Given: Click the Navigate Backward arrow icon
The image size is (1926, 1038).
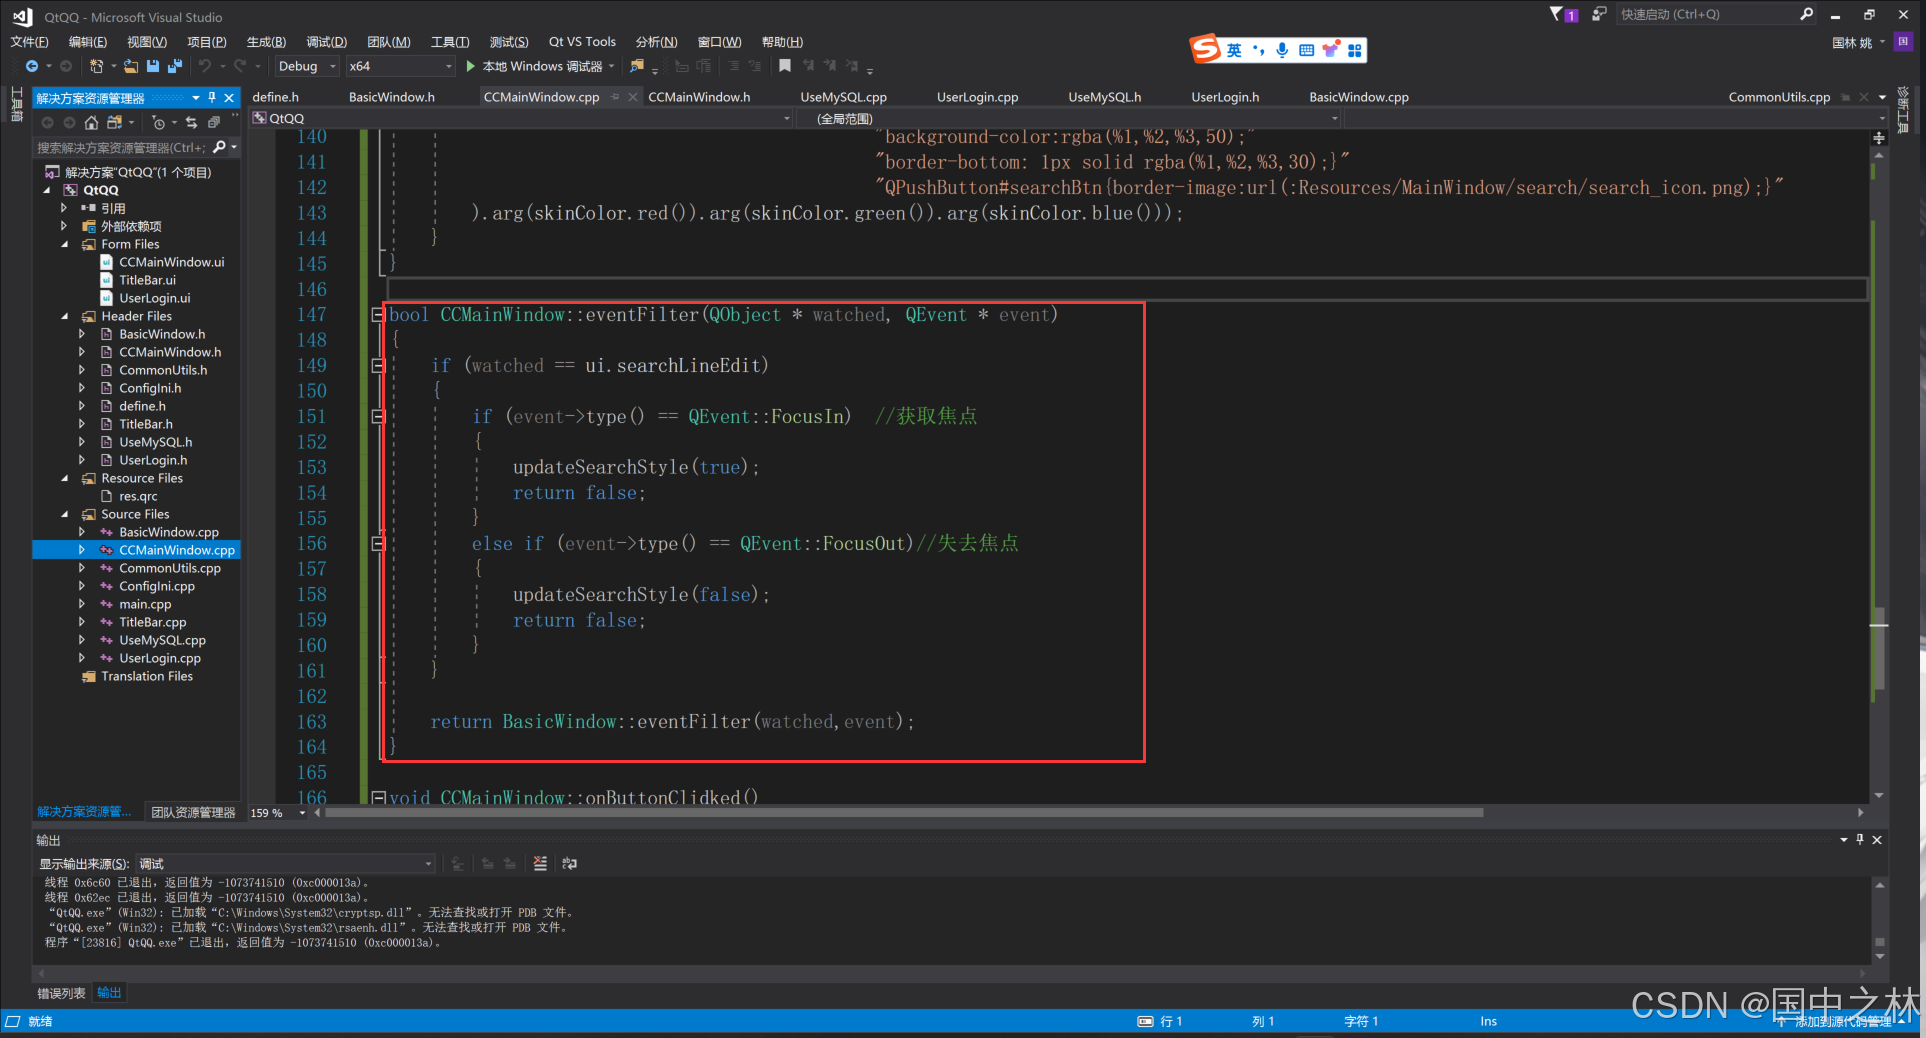Looking at the screenshot, I should (32, 66).
